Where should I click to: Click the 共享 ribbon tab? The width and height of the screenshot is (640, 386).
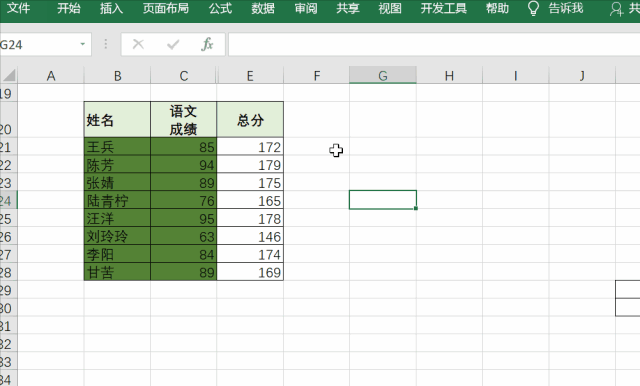(x=348, y=8)
